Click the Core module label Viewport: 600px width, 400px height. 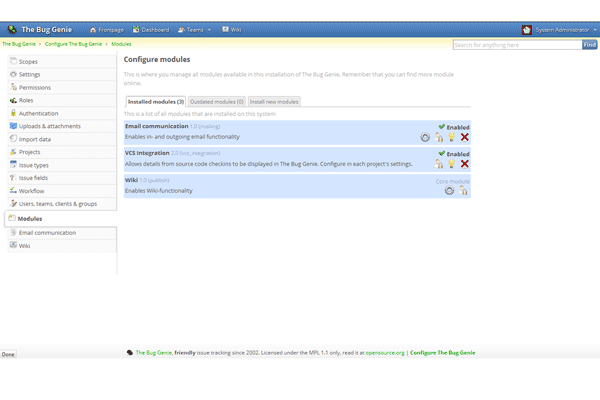(x=452, y=181)
